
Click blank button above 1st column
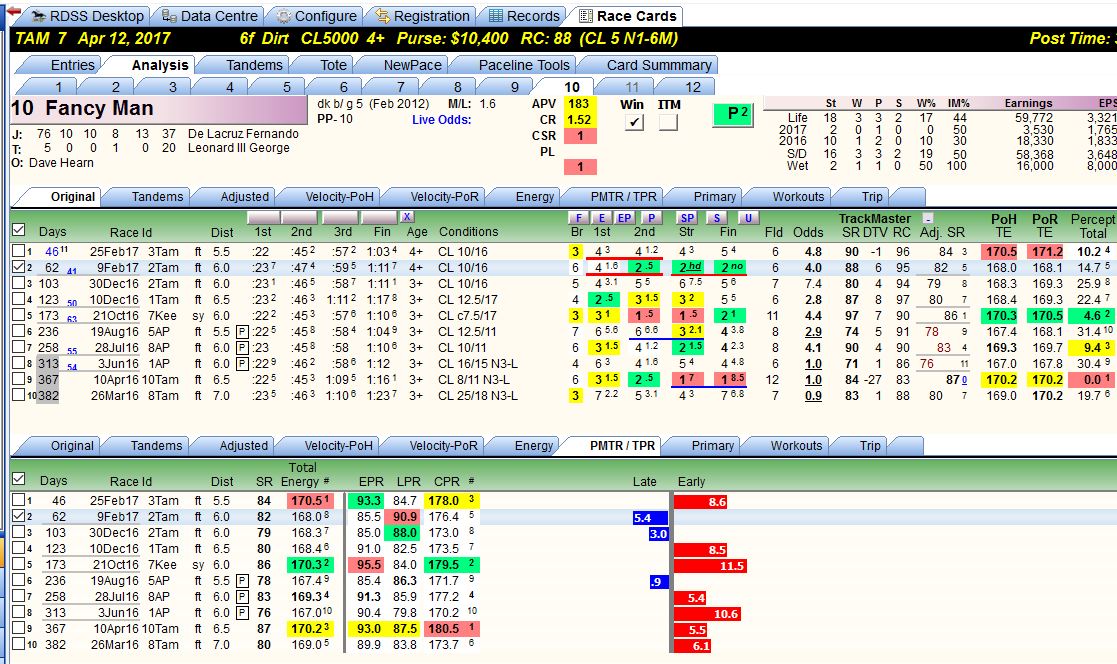[x=263, y=217]
